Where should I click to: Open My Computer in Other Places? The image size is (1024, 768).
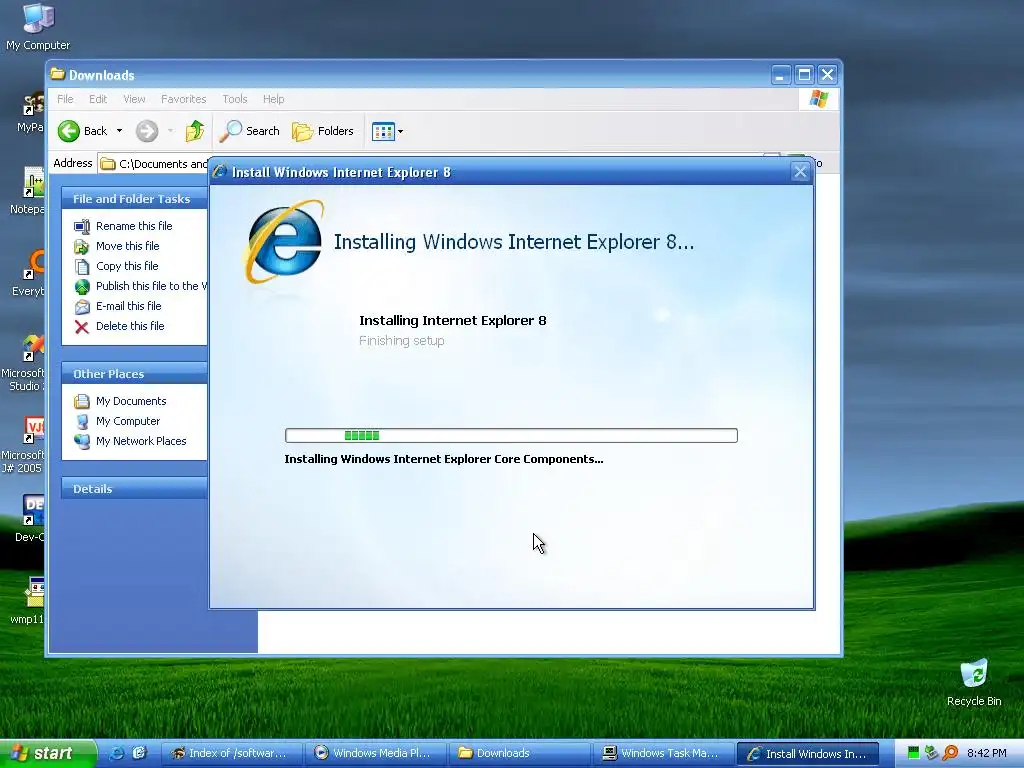click(127, 421)
